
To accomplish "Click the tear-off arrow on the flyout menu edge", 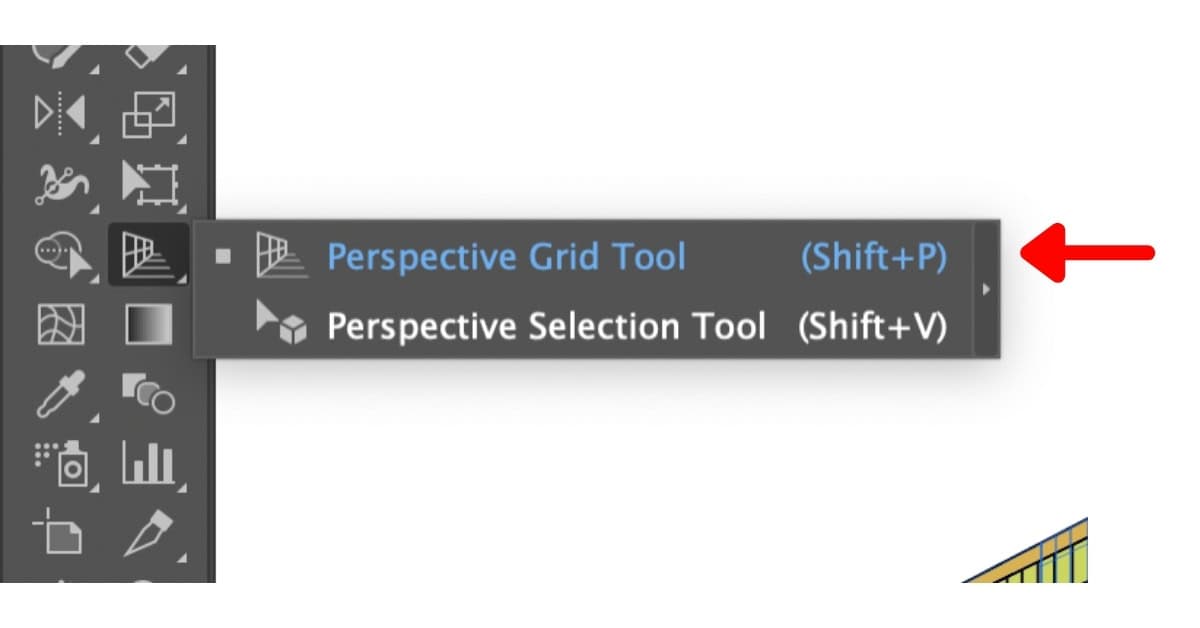I will 985,290.
